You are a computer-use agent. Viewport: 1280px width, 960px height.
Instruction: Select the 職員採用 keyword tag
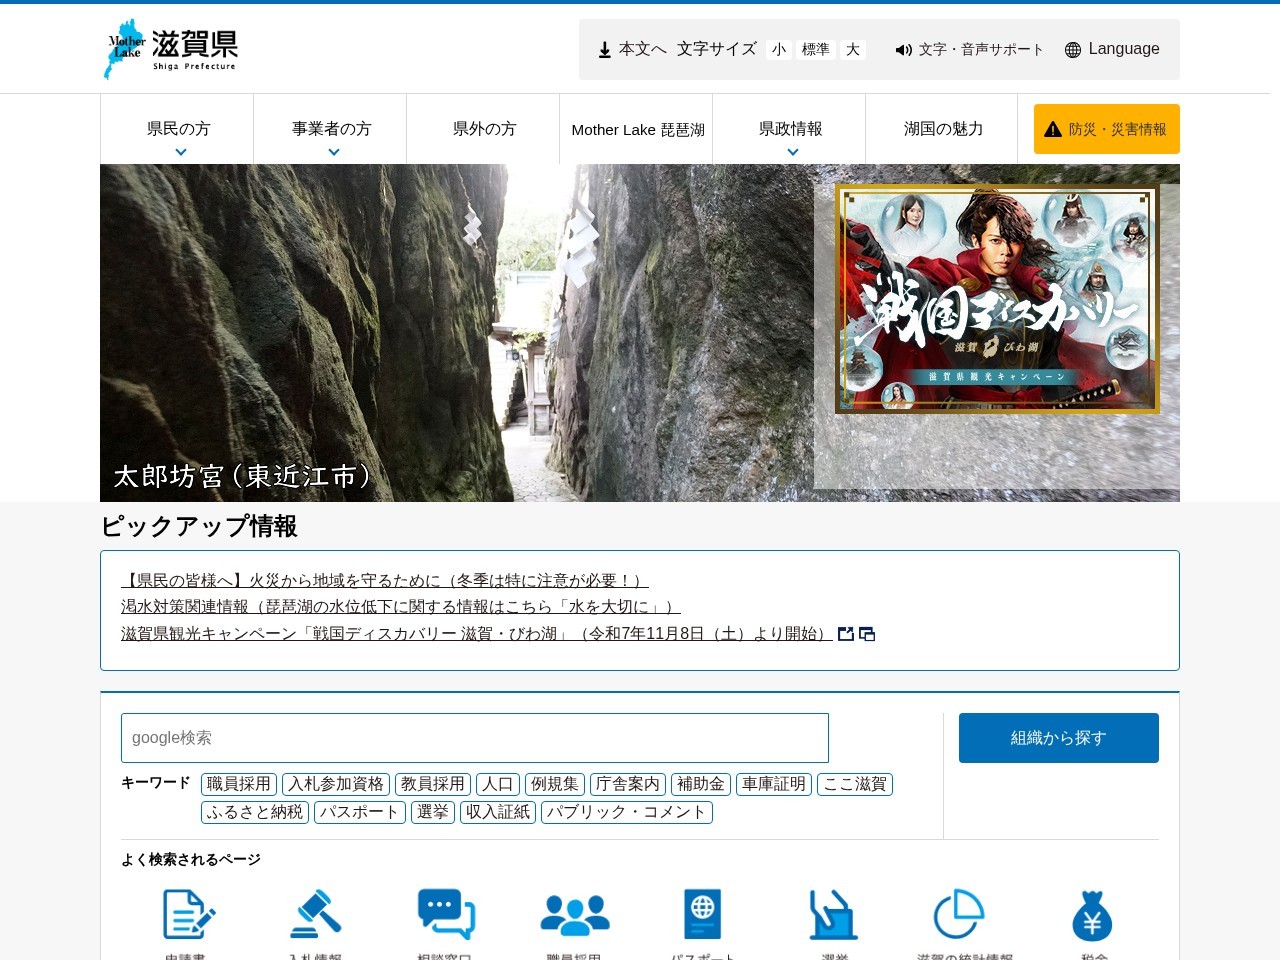239,784
